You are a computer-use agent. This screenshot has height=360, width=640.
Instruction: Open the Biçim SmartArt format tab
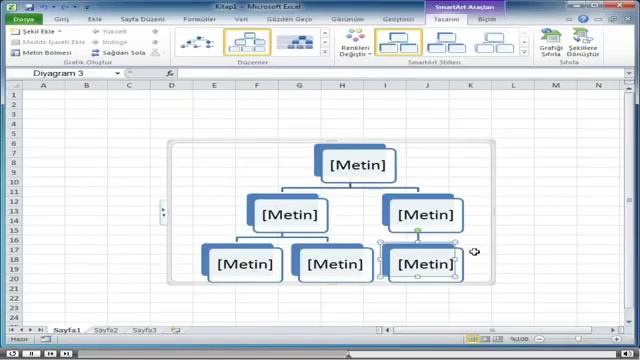tap(487, 19)
